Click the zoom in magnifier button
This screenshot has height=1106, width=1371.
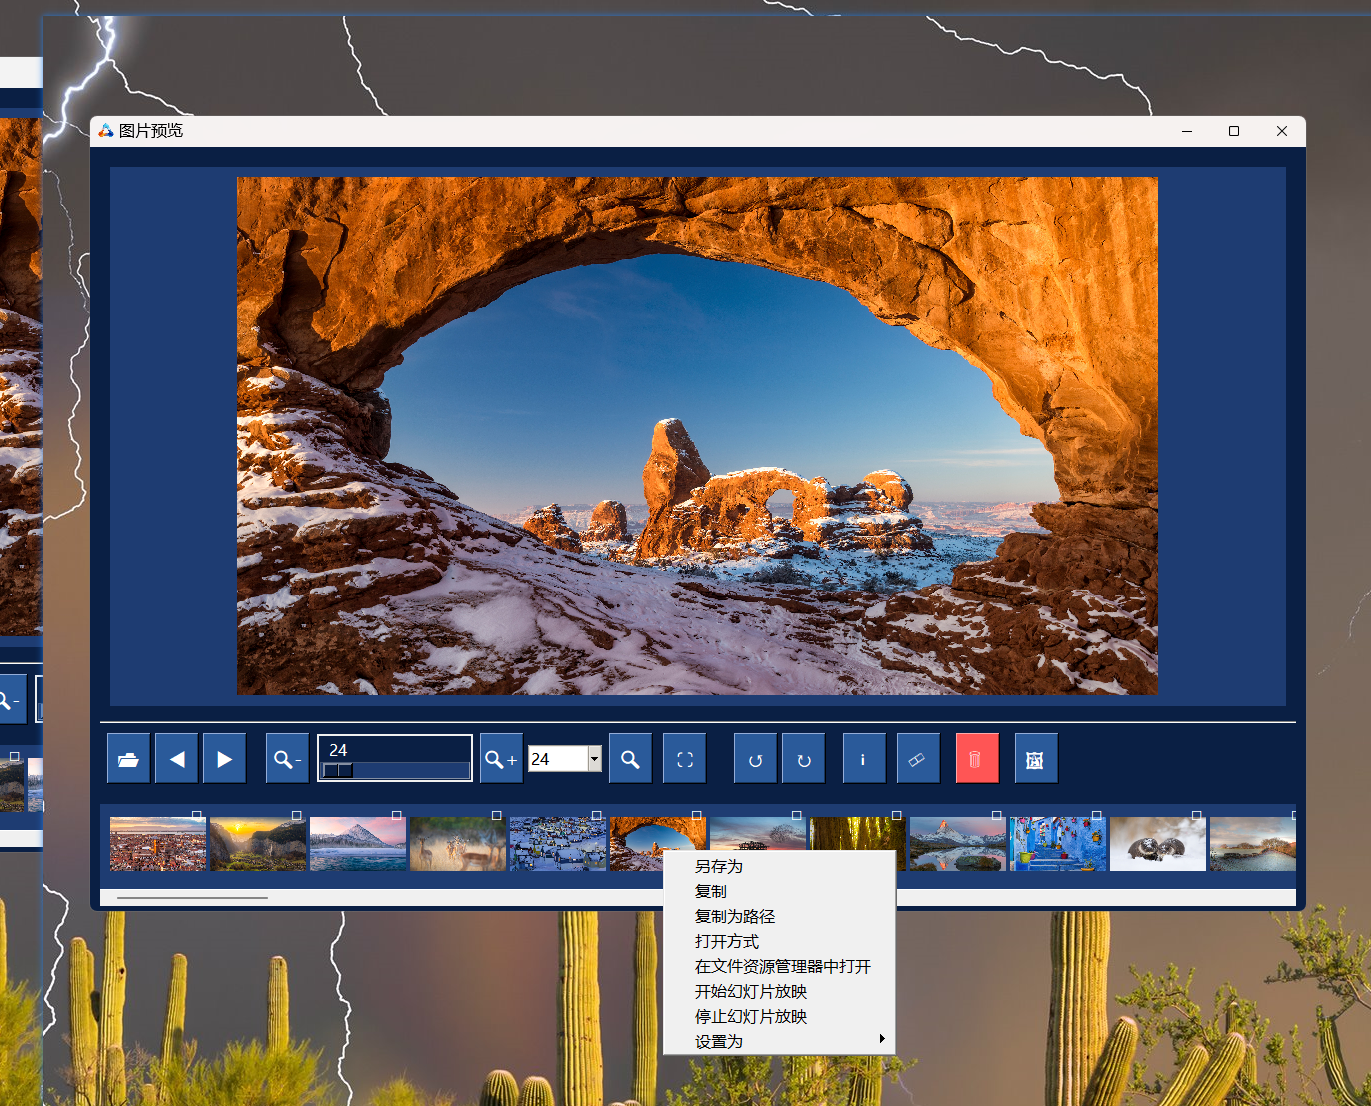click(x=501, y=759)
